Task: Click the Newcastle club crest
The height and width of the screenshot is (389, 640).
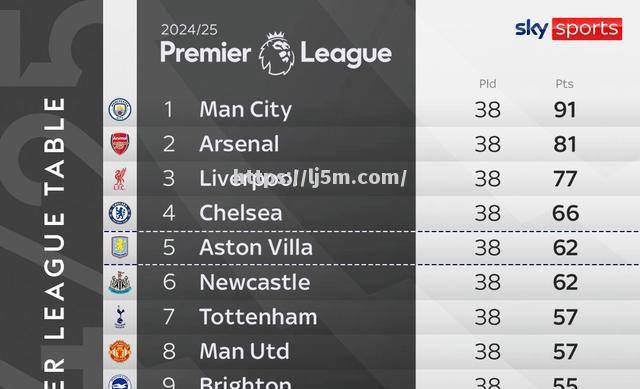Action: tap(120, 282)
